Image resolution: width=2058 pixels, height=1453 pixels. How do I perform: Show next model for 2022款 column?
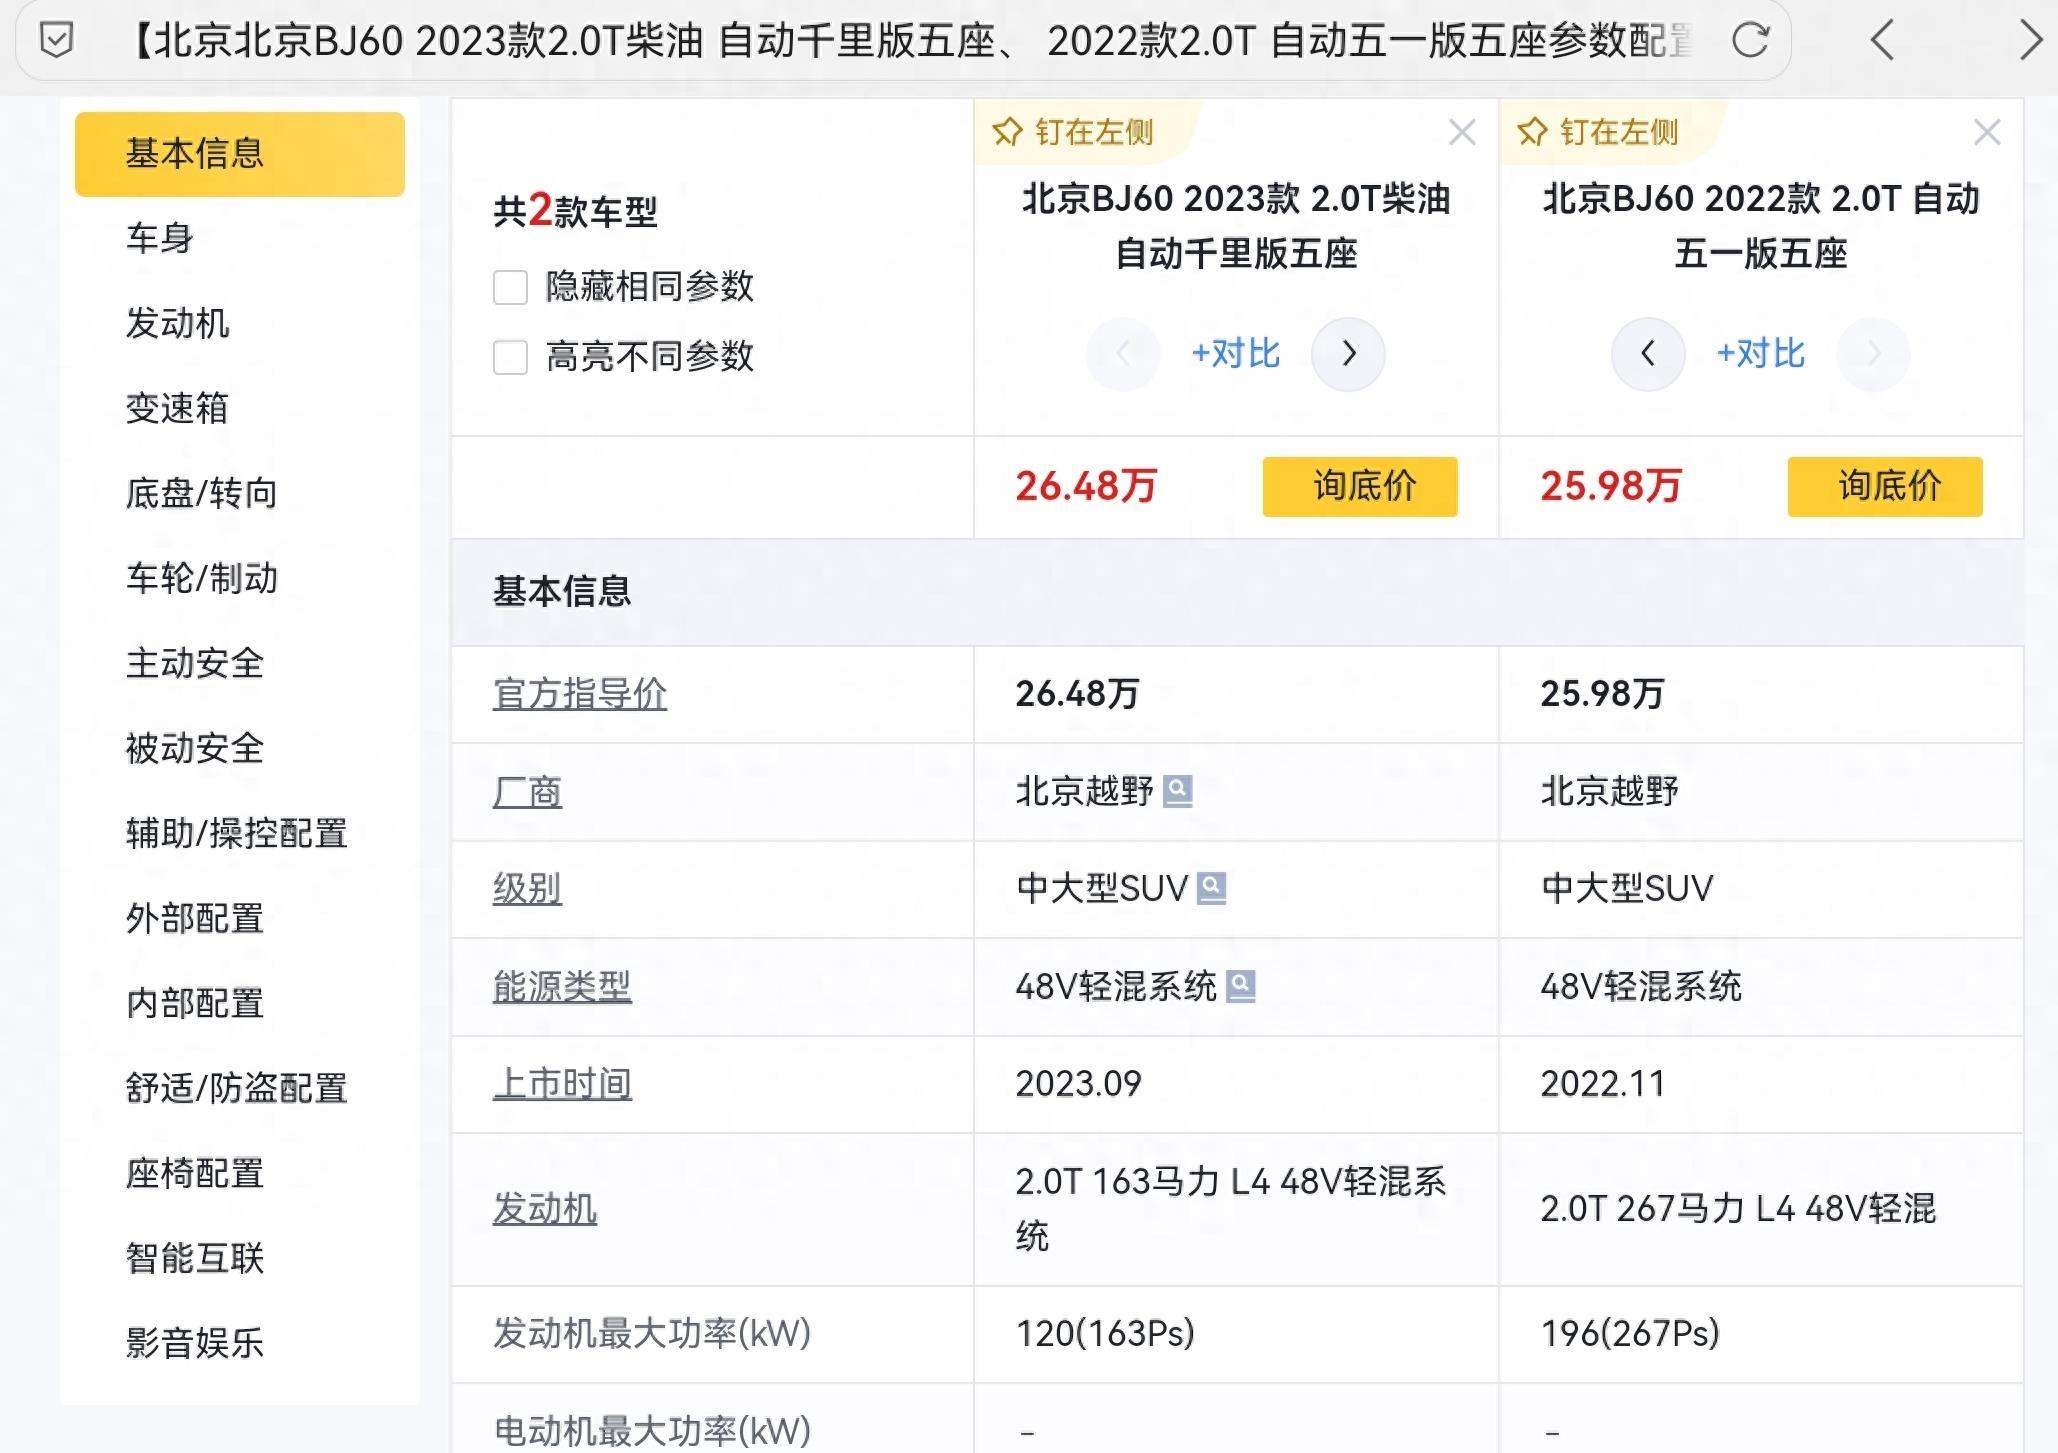1873,354
